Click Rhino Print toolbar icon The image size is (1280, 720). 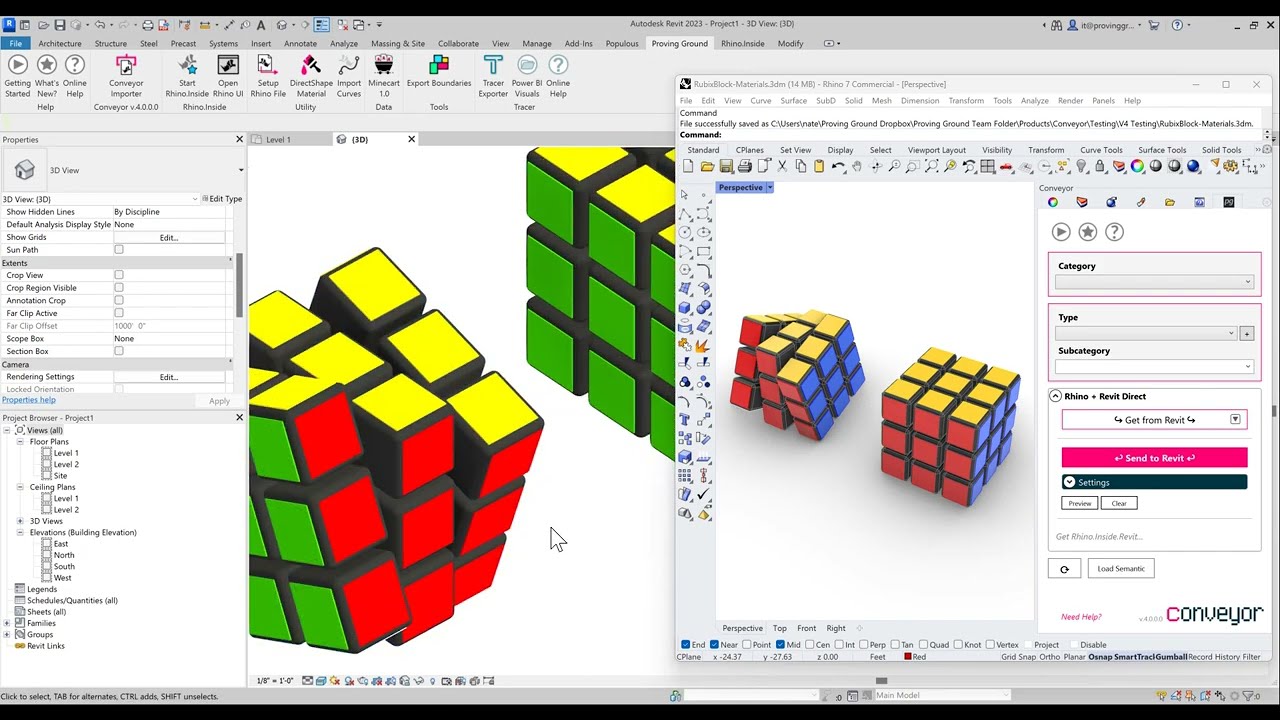[745, 167]
